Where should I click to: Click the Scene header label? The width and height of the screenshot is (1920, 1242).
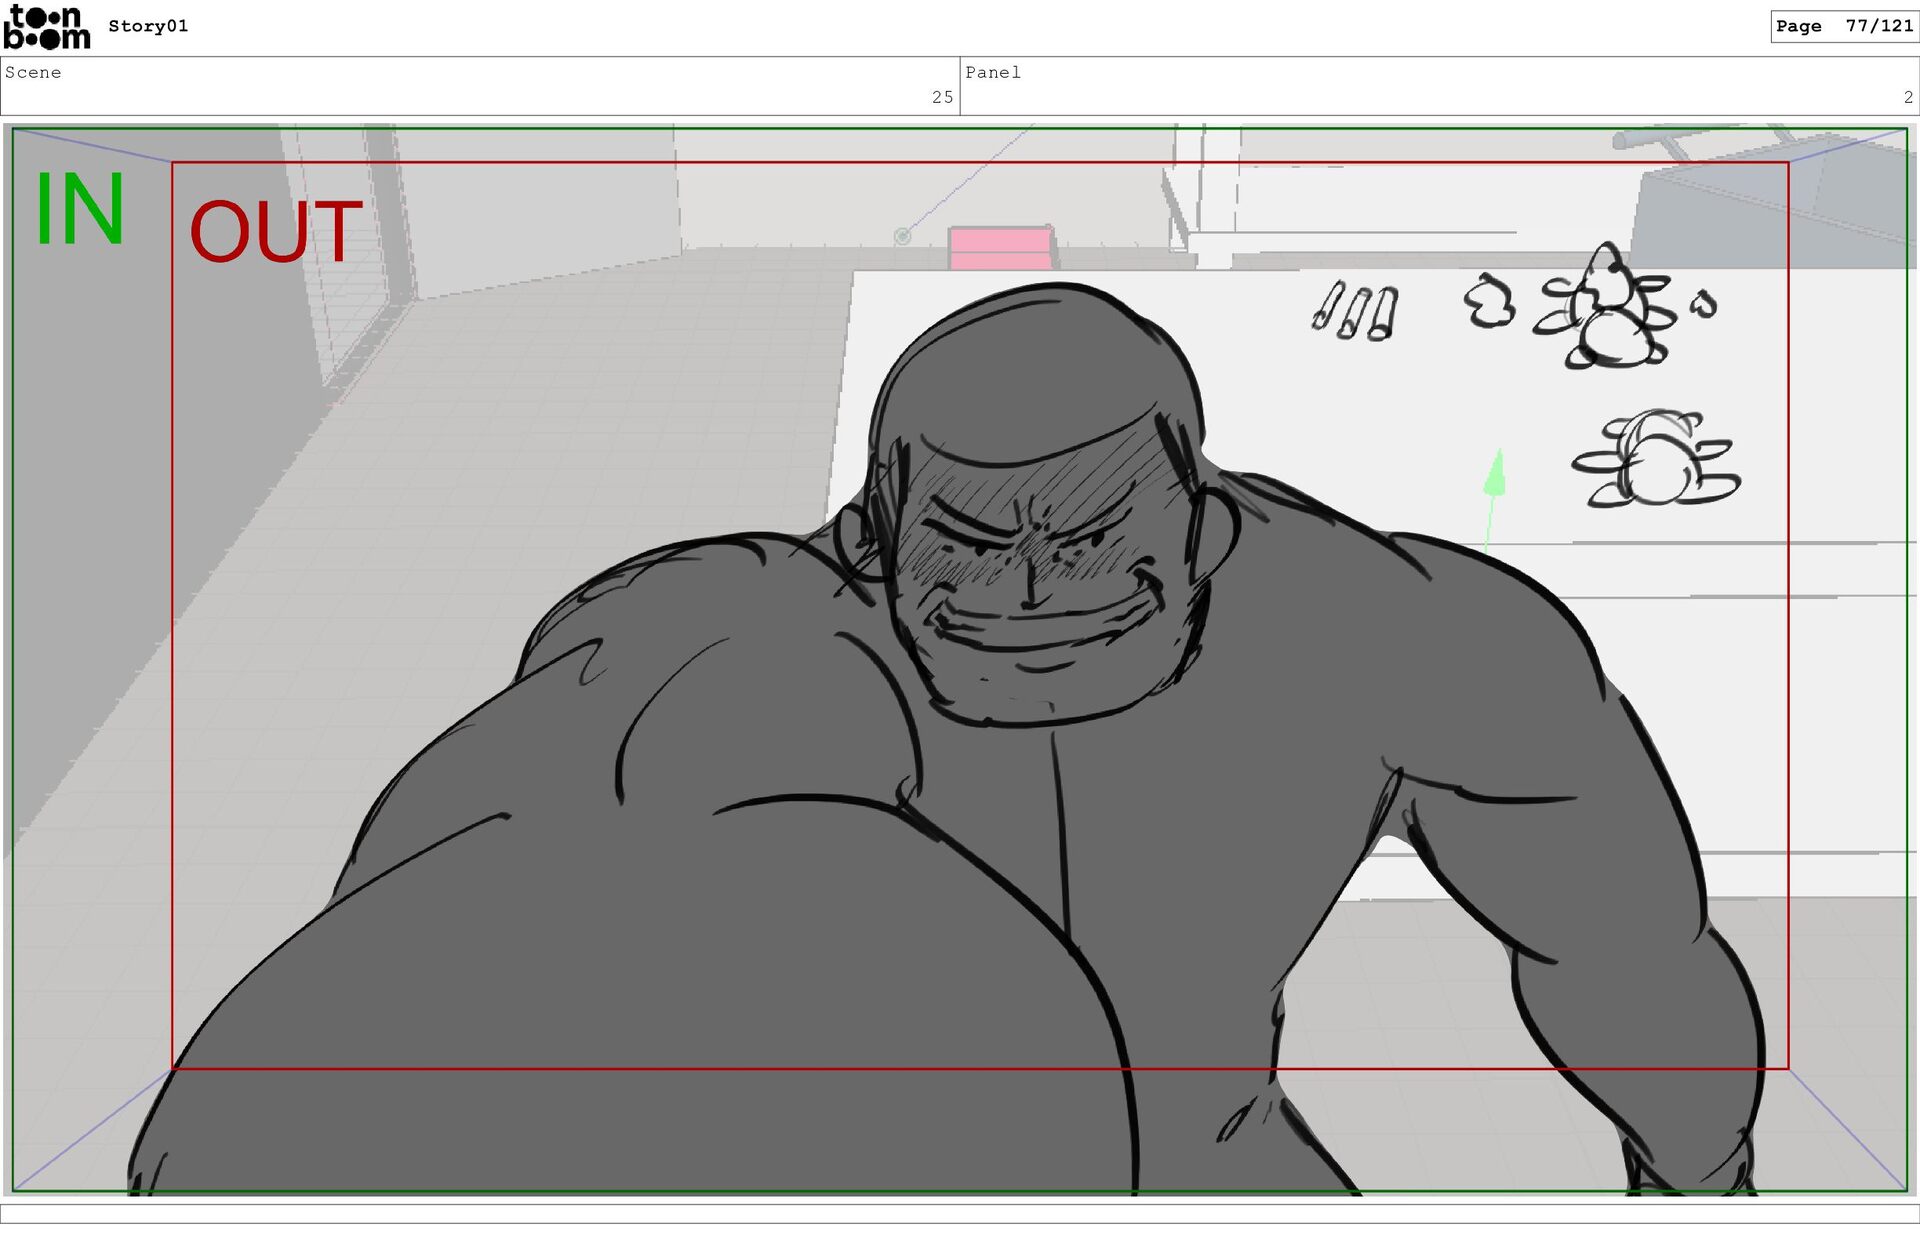33,72
